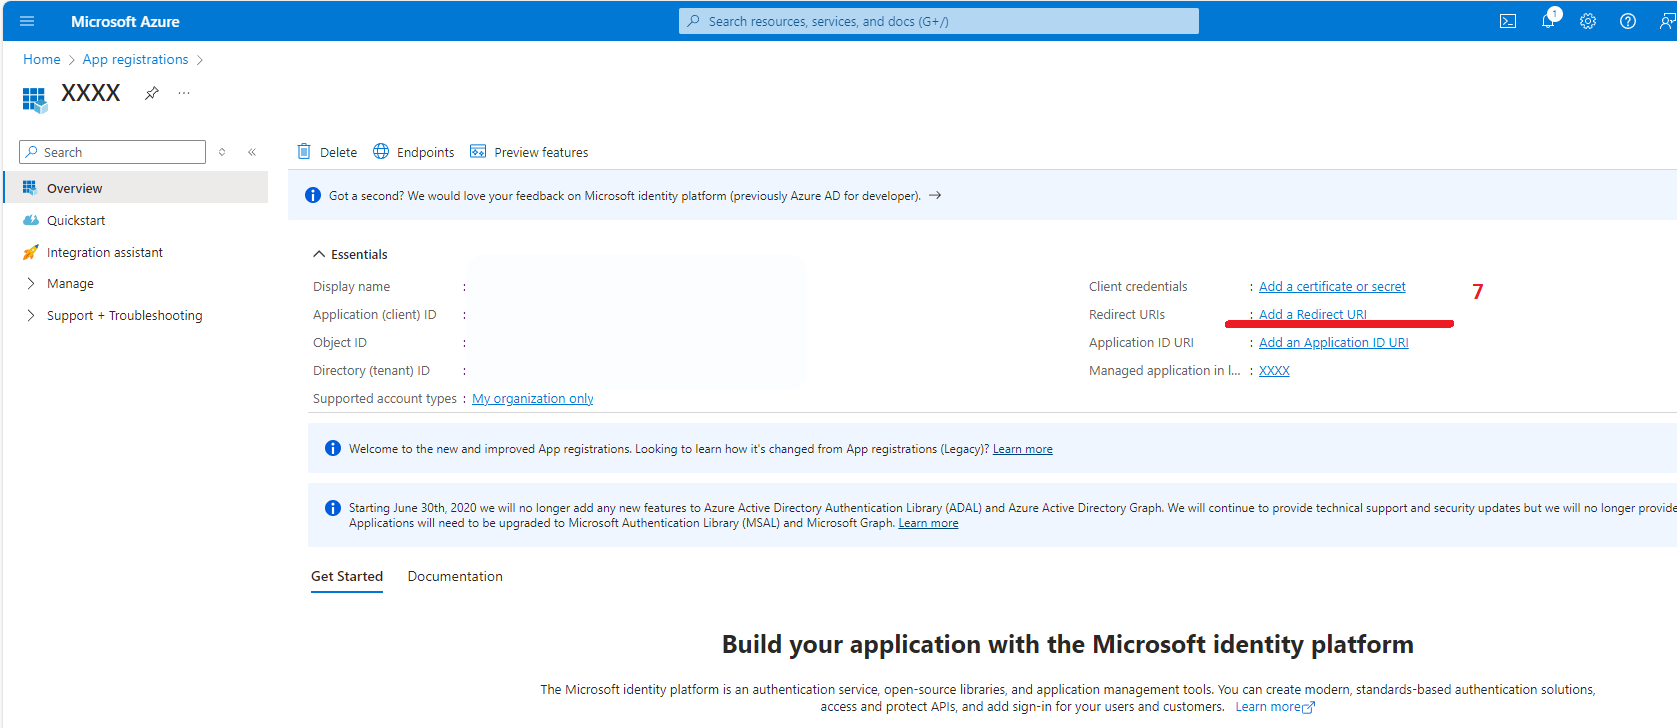Click the app registration grid icon
The width and height of the screenshot is (1677, 728).
(x=35, y=99)
